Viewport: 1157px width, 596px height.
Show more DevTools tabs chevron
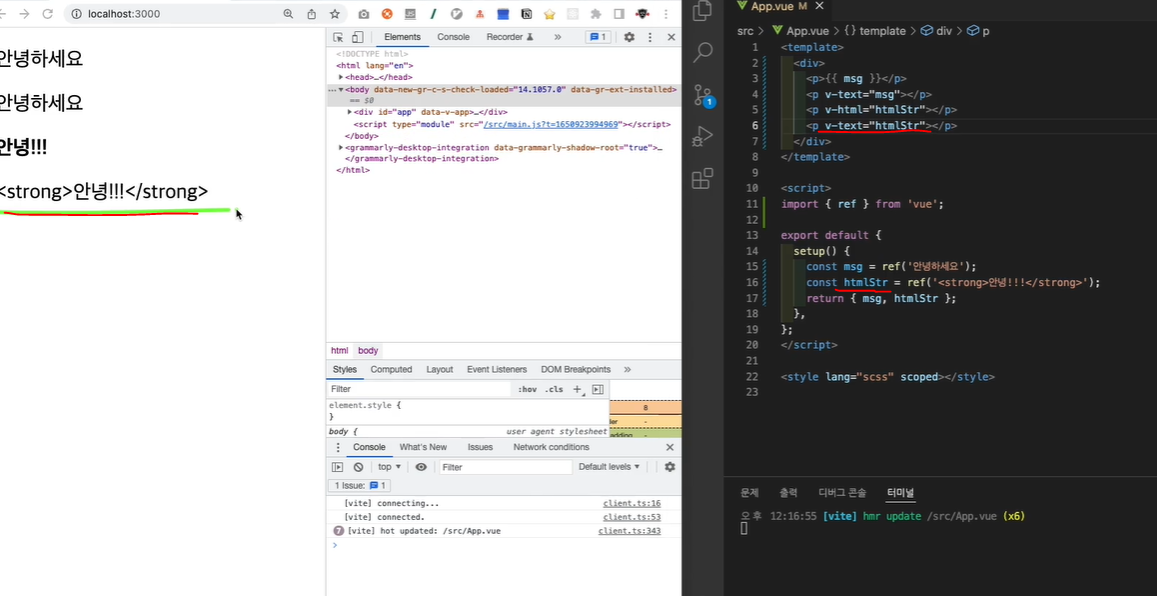[557, 37]
